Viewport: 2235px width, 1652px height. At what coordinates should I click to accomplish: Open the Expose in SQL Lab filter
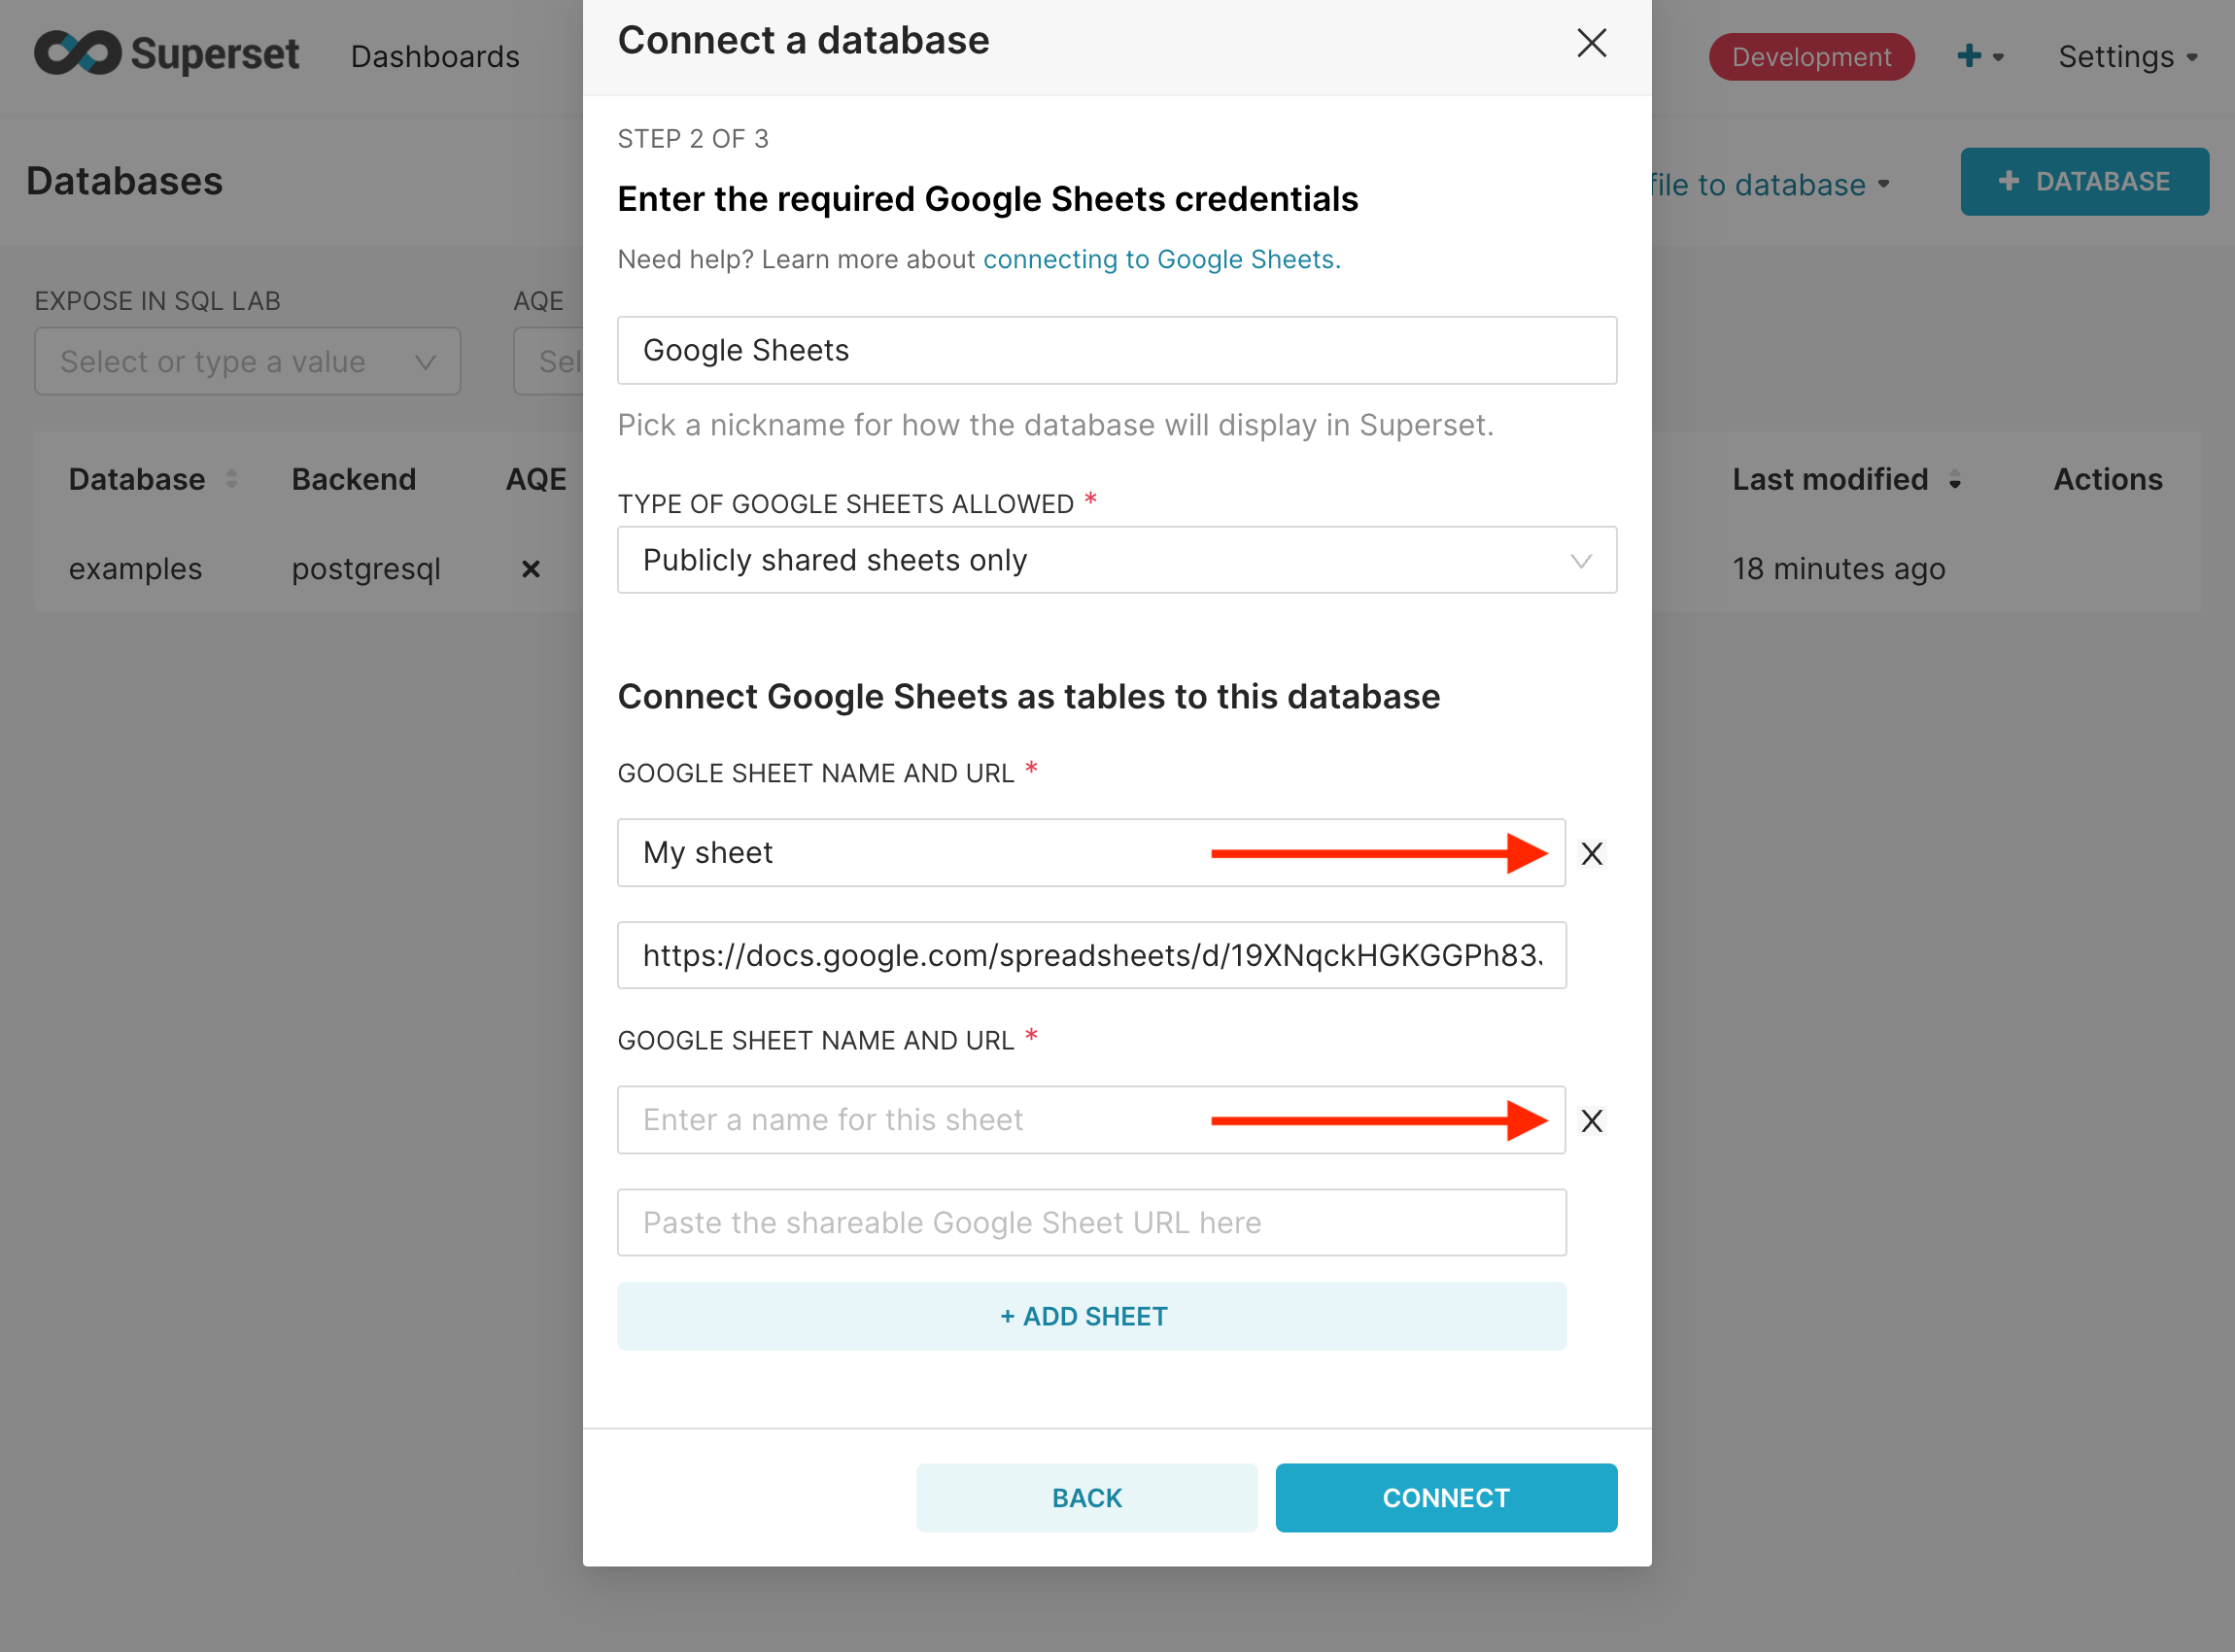coord(247,361)
